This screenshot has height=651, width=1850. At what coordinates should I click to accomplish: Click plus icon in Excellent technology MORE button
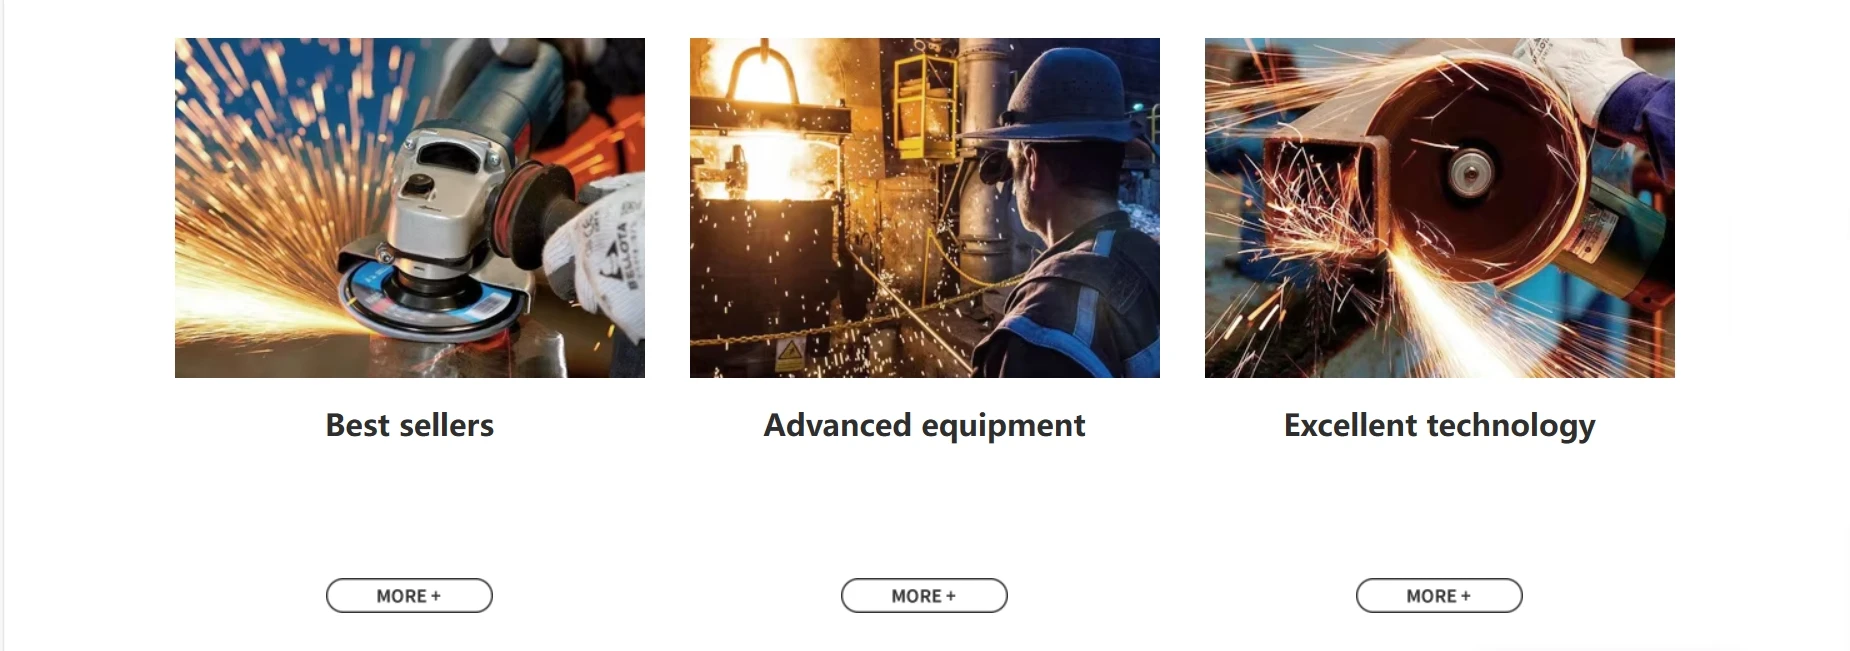point(1466,596)
